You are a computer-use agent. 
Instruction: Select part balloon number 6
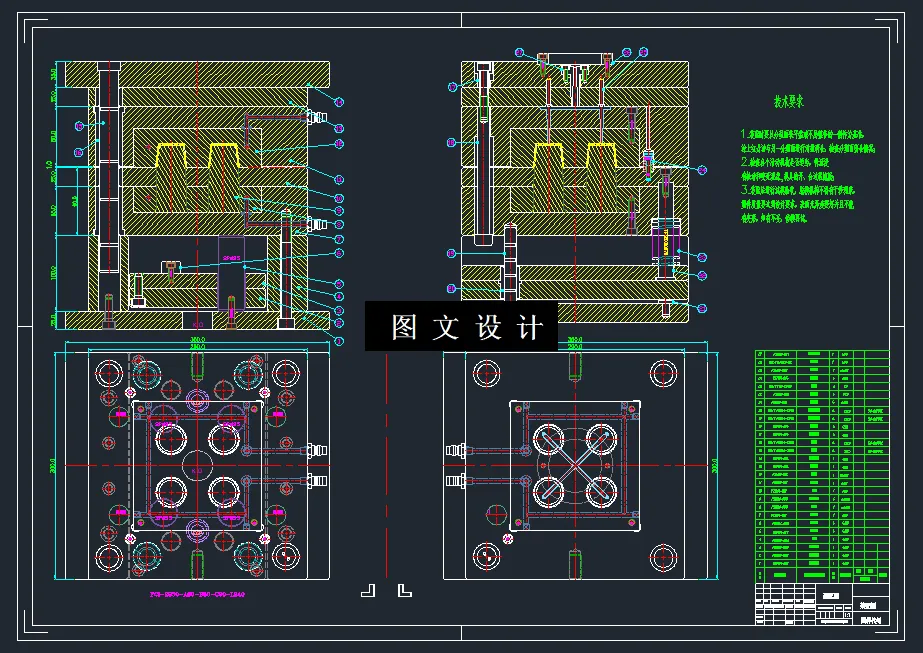(x=339, y=254)
